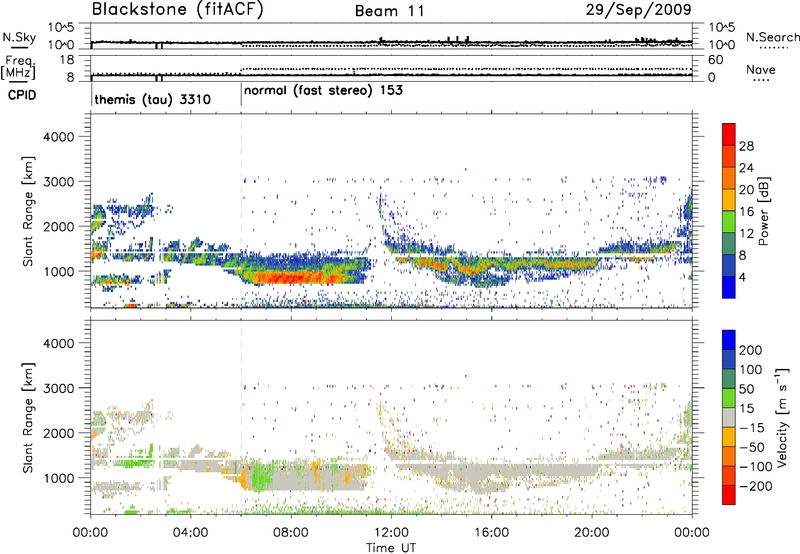Click the '3000' tick in the power panel
800x554 pixels.
pyautogui.click(x=58, y=182)
